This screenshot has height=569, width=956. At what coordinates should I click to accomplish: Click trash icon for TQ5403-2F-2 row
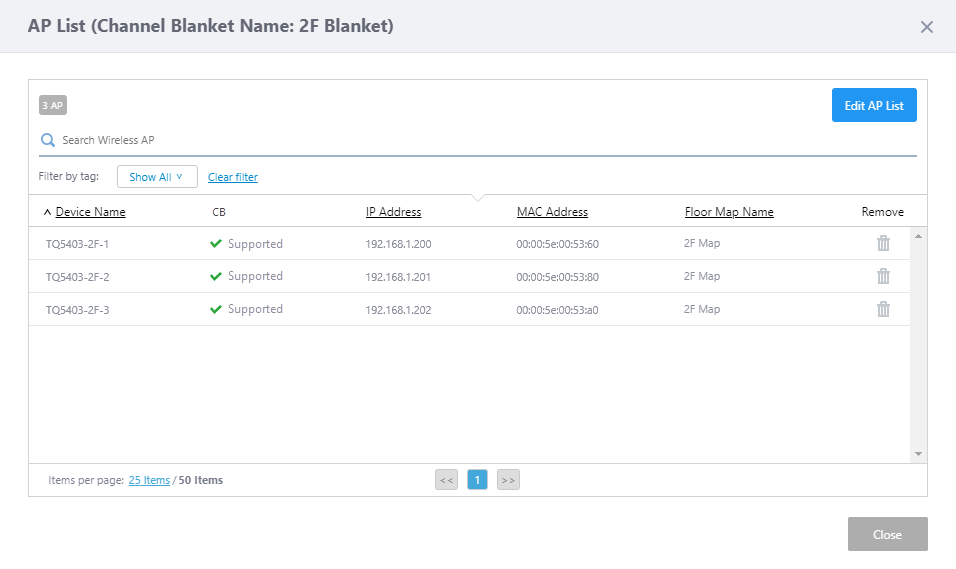pyautogui.click(x=883, y=276)
